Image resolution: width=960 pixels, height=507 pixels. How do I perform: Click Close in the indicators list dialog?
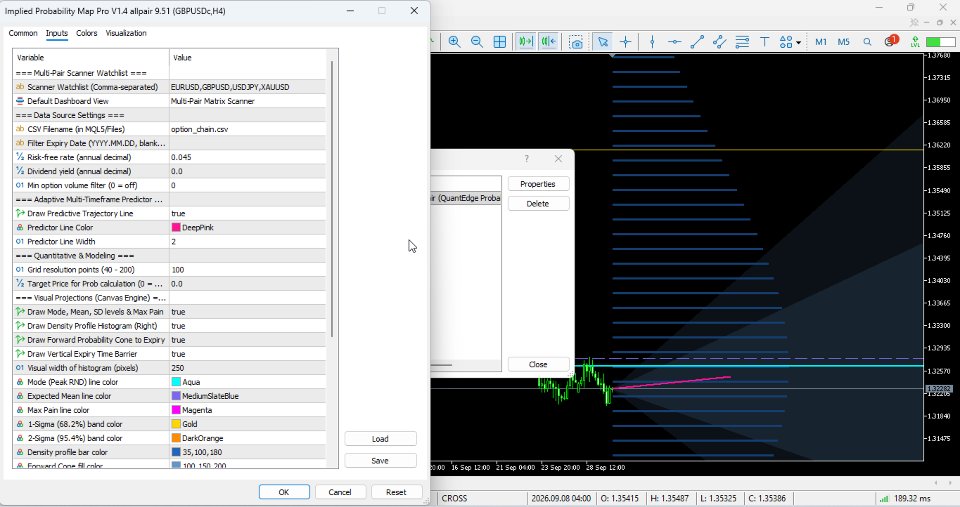click(x=538, y=364)
